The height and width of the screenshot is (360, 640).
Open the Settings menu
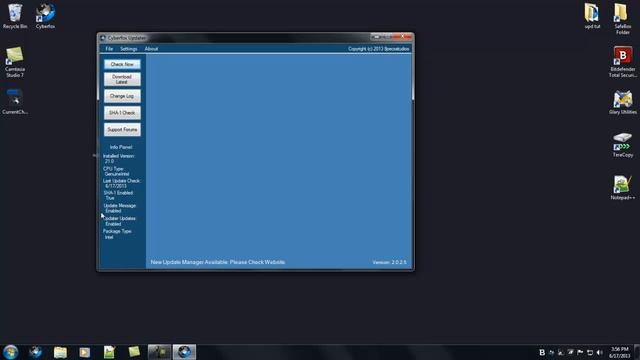point(129,49)
